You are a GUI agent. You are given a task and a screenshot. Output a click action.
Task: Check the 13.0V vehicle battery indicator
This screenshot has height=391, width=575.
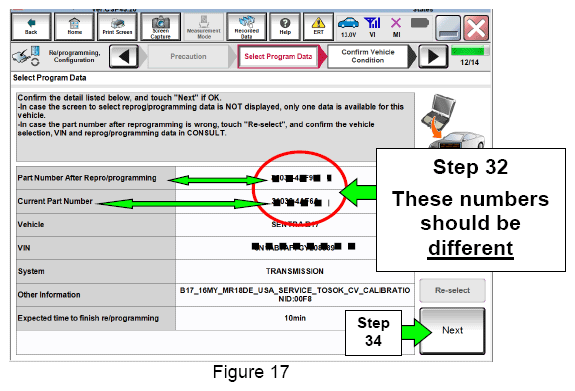click(348, 28)
